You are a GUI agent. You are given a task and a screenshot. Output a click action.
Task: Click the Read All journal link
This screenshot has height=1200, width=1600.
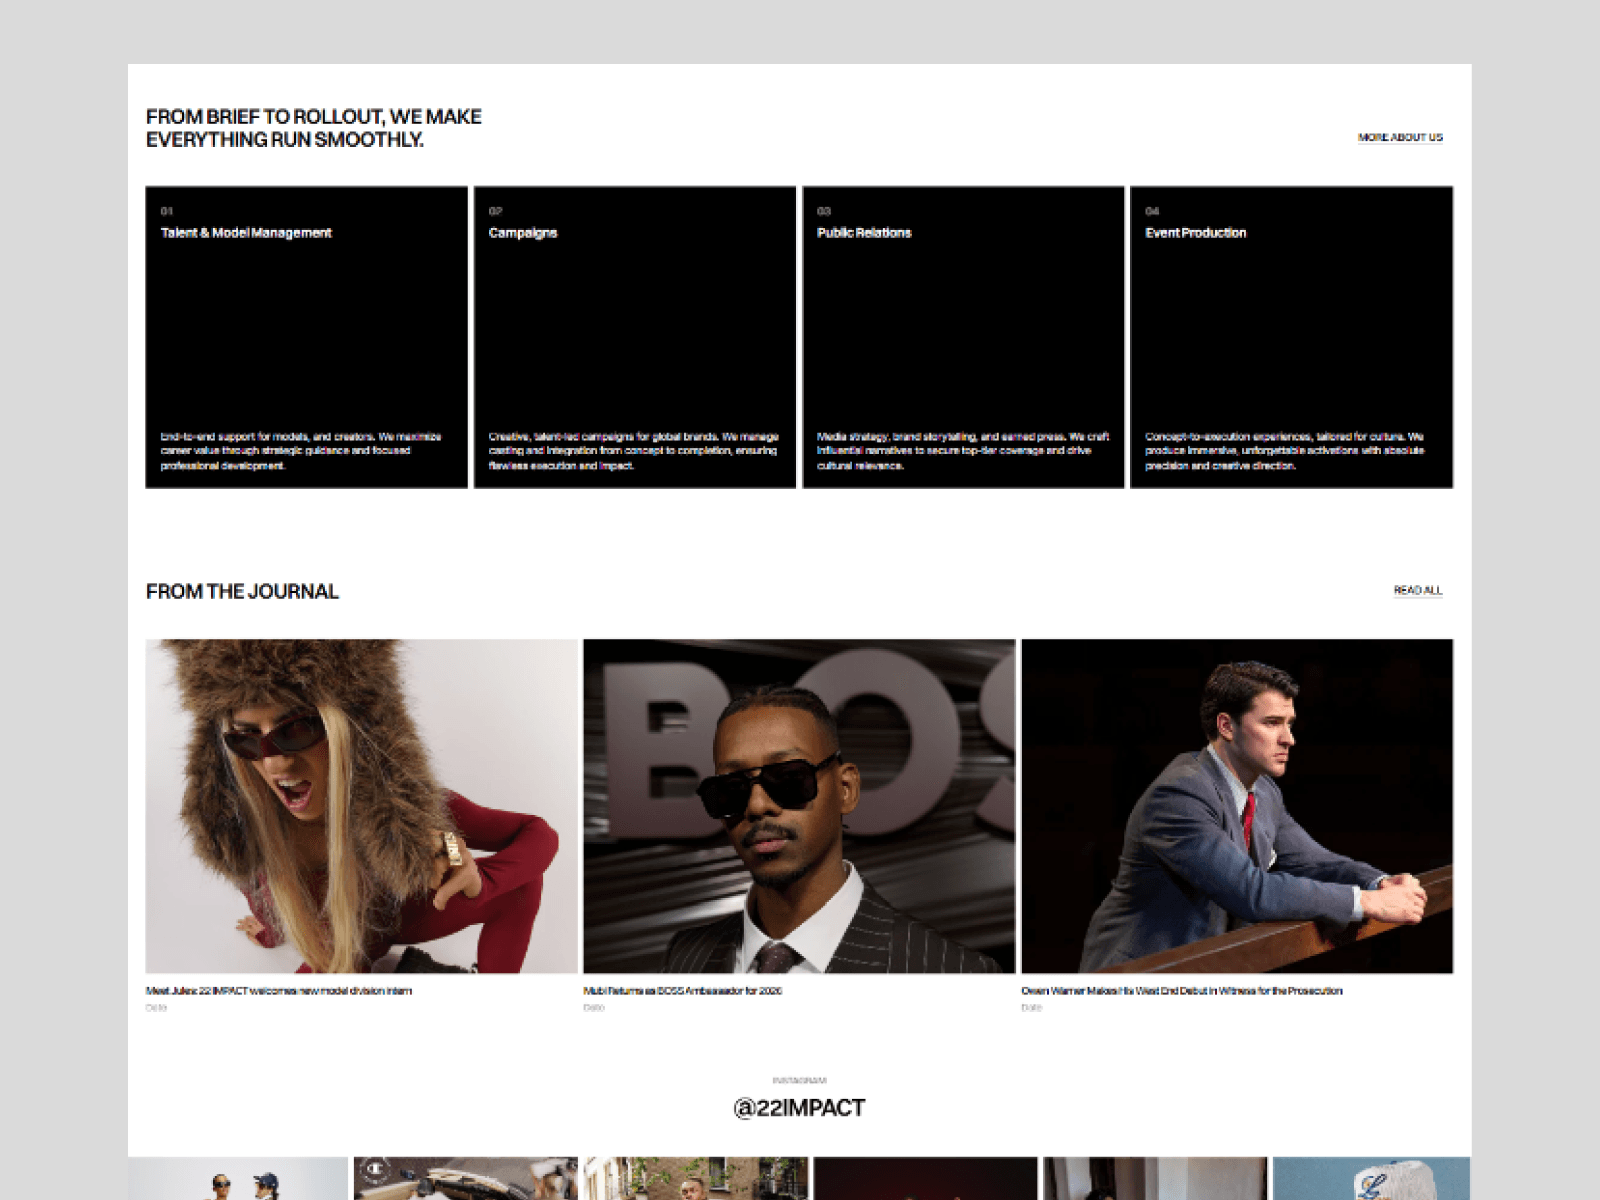click(x=1418, y=590)
